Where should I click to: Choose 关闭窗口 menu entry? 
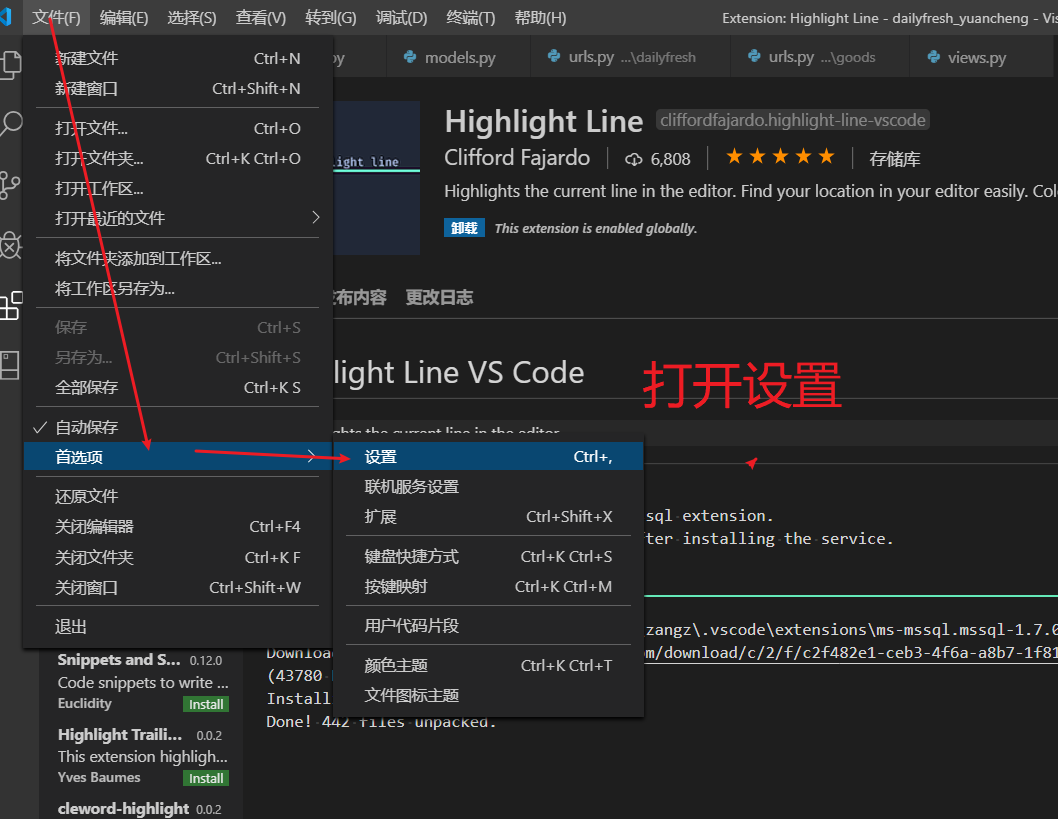click(178, 588)
